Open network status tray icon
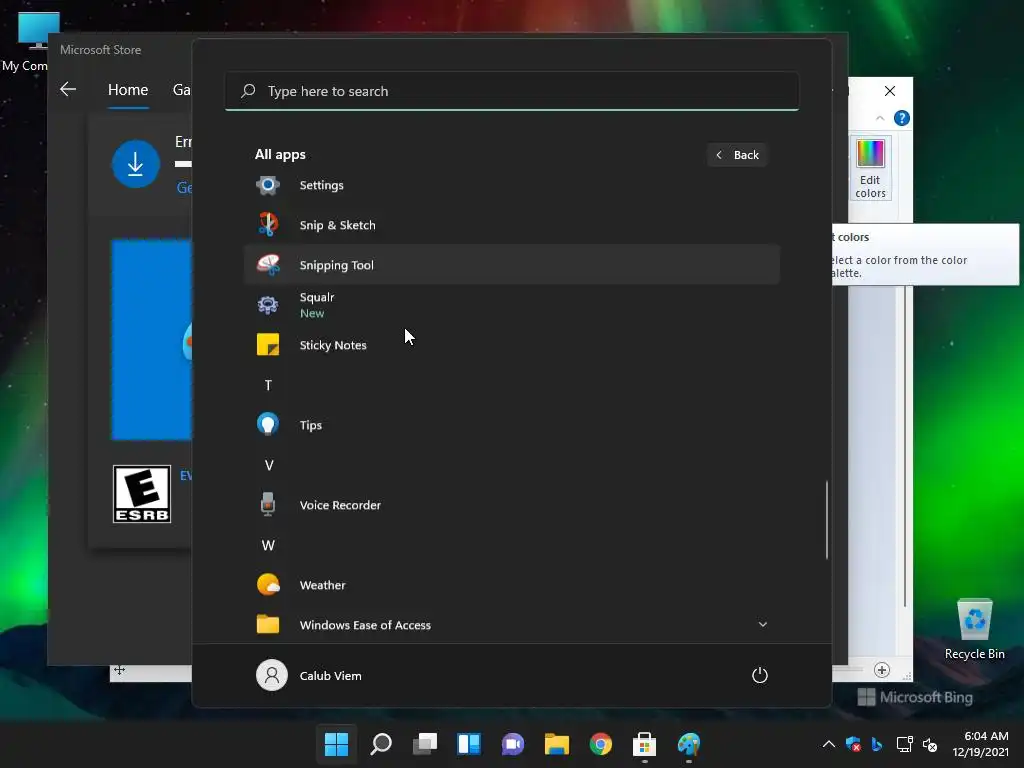Viewport: 1024px width, 768px height. (904, 744)
